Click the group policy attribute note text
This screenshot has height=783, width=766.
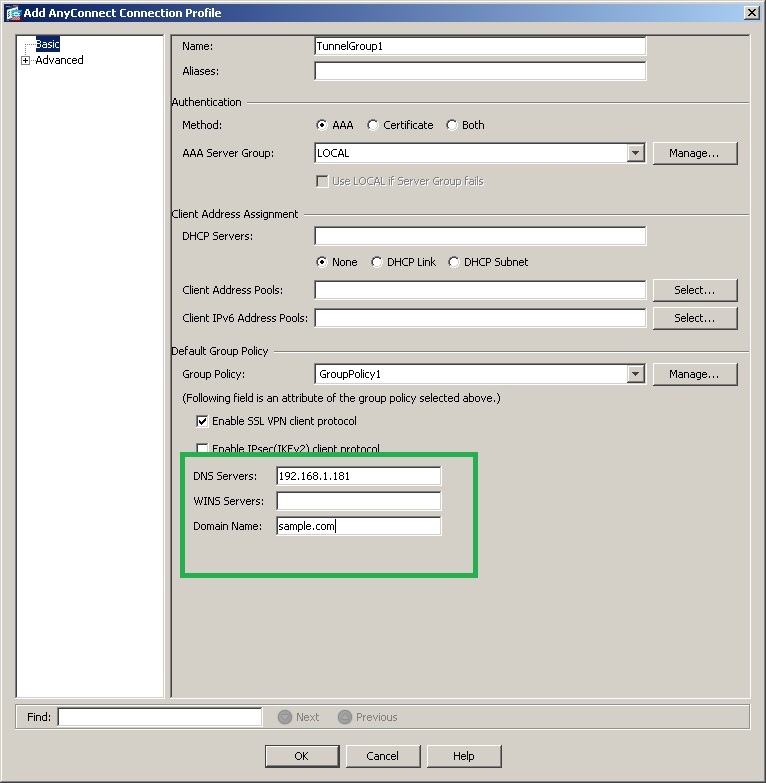(341, 398)
